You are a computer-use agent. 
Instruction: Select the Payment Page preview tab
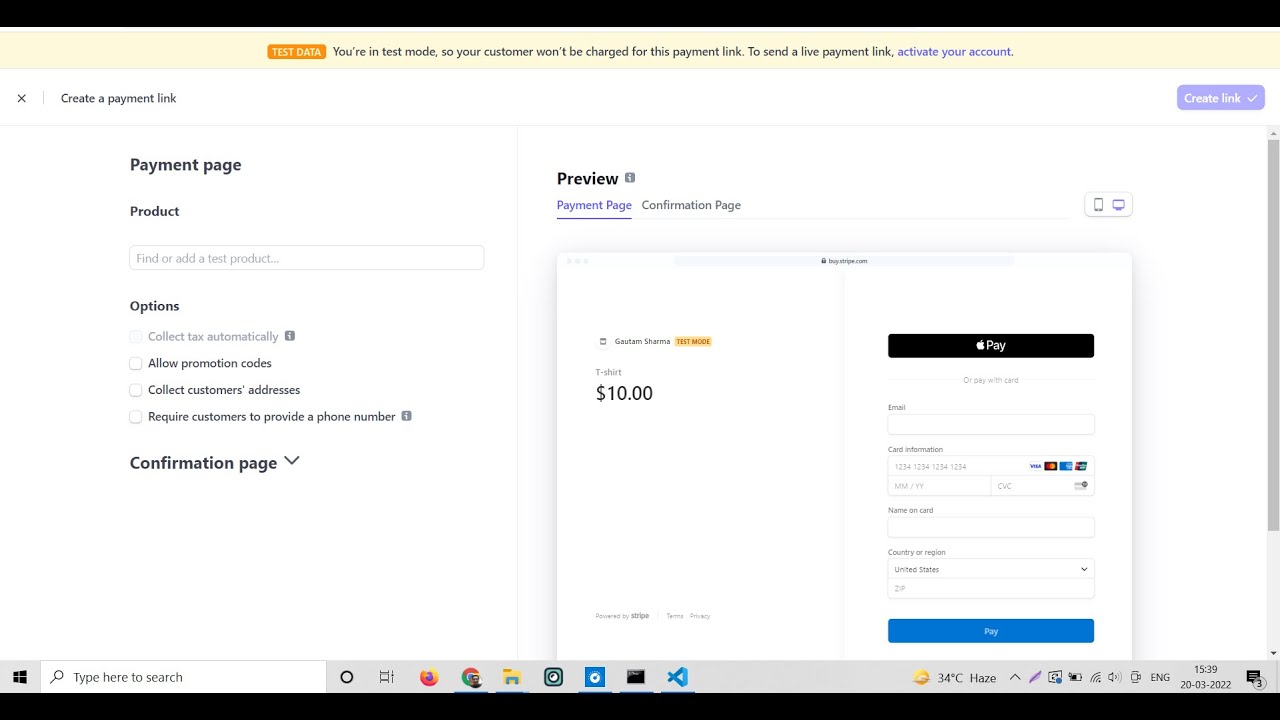click(x=594, y=205)
